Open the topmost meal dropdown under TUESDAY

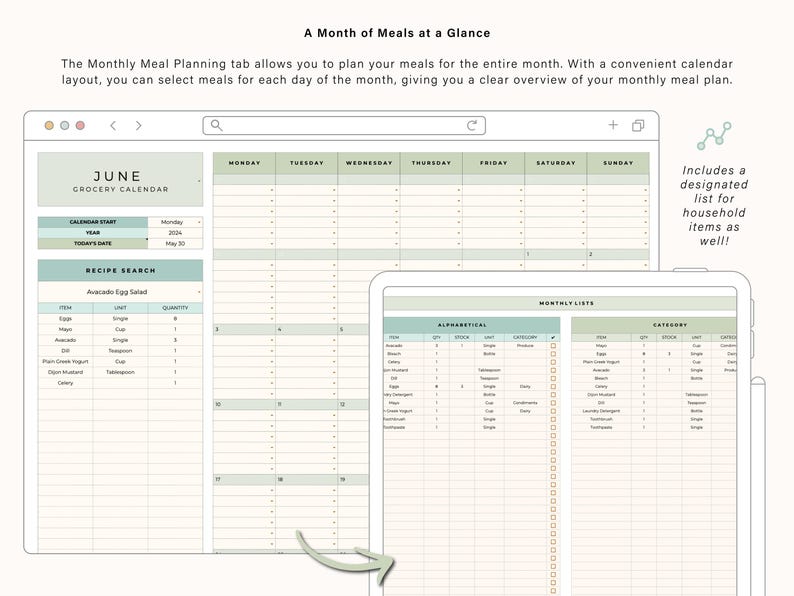tap(334, 190)
